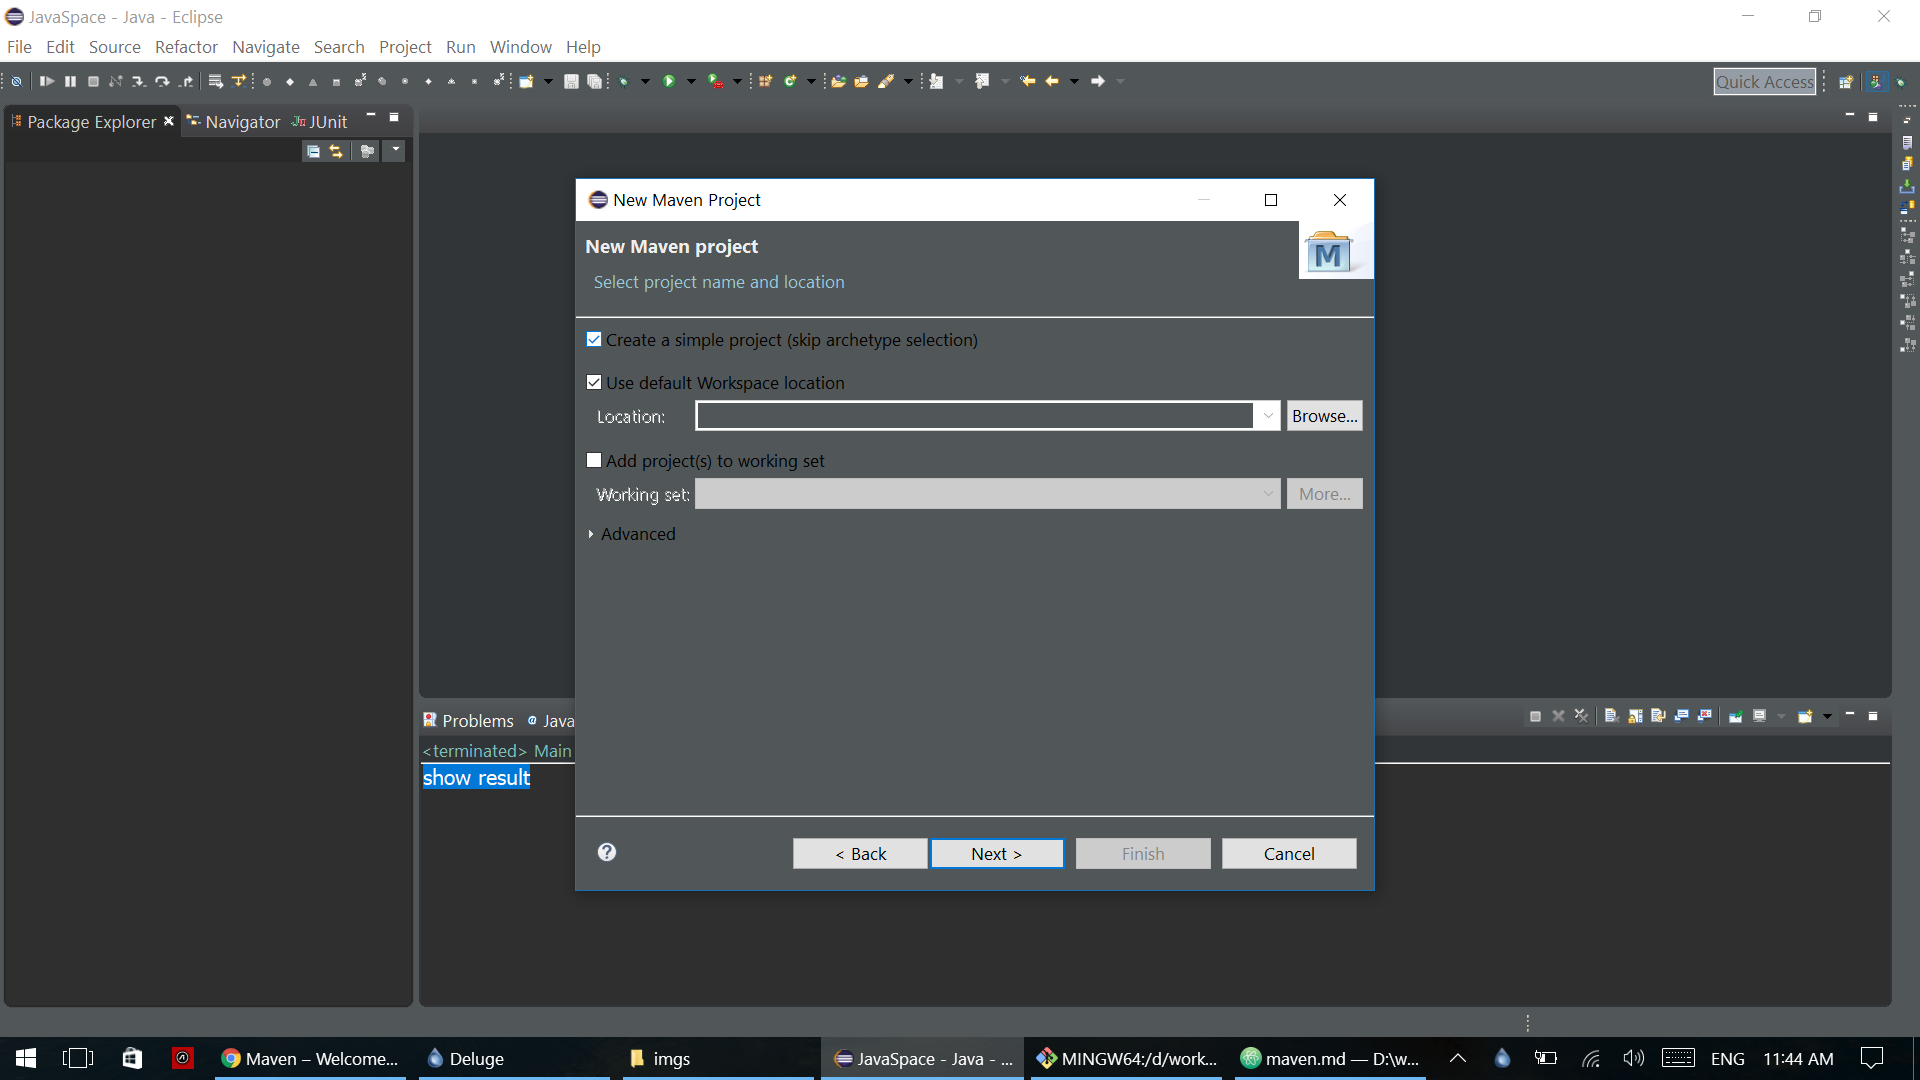Viewport: 1920px width, 1080px height.
Task: Open Chrome Maven – Welcome taskbar item
Action: 310,1059
